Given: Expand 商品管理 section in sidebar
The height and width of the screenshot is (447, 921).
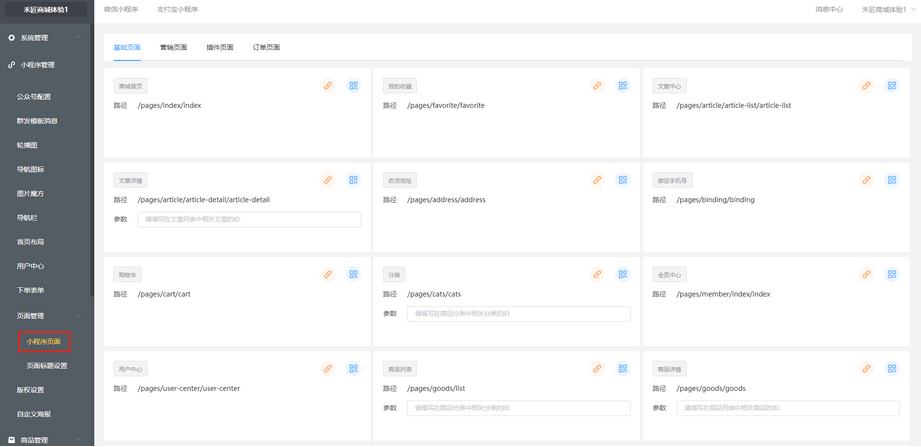Looking at the screenshot, I should click(x=46, y=439).
